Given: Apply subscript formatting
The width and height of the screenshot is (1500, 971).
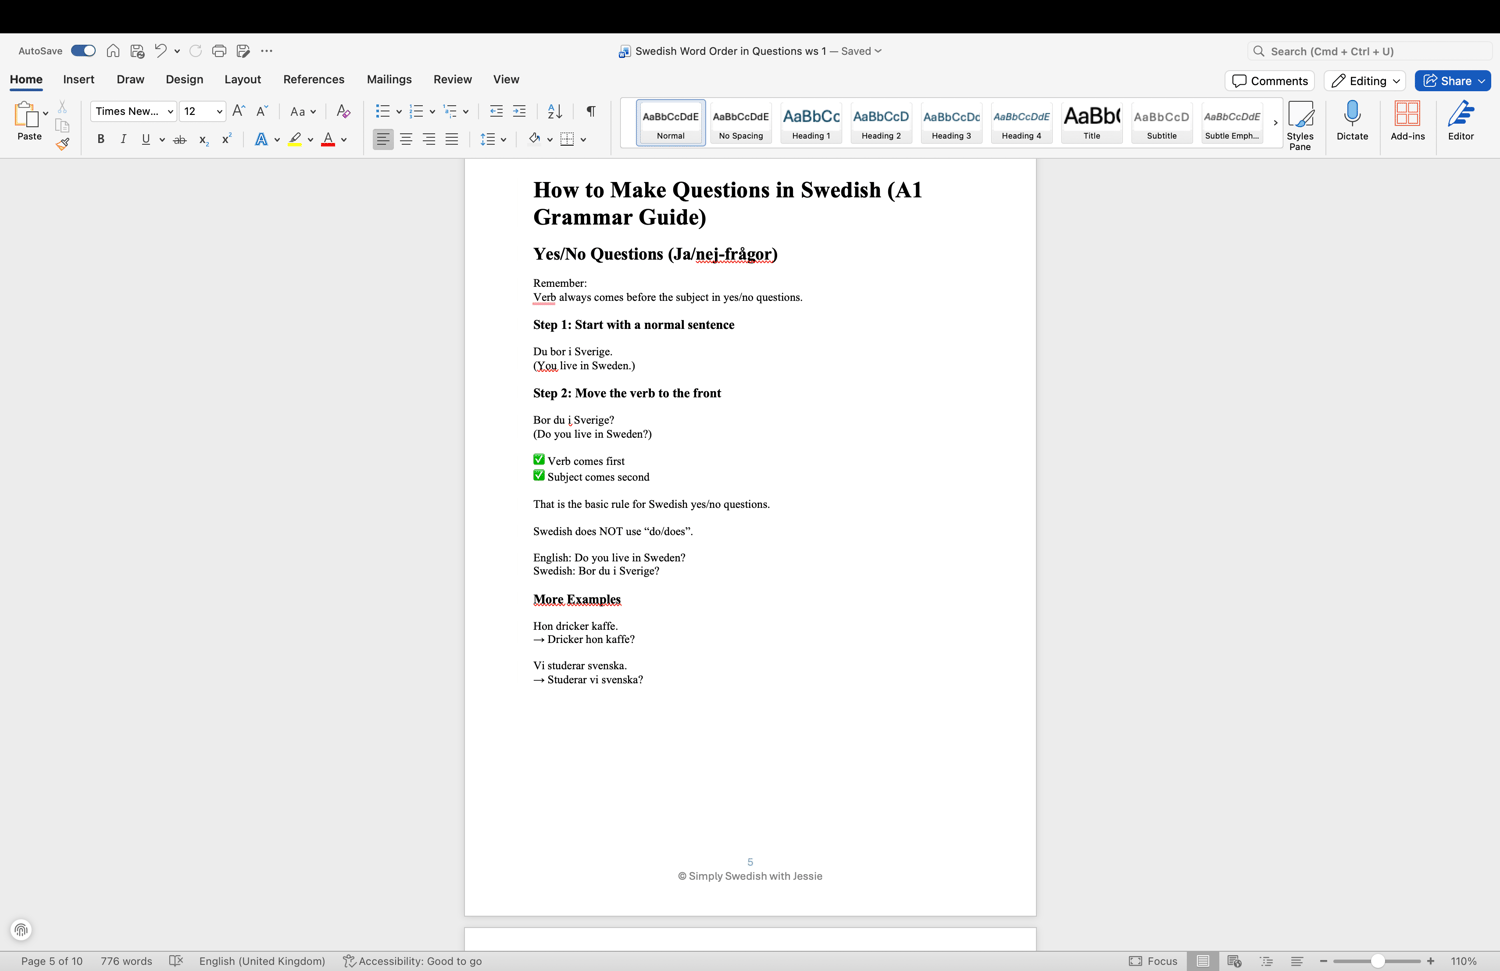Looking at the screenshot, I should click(x=203, y=140).
